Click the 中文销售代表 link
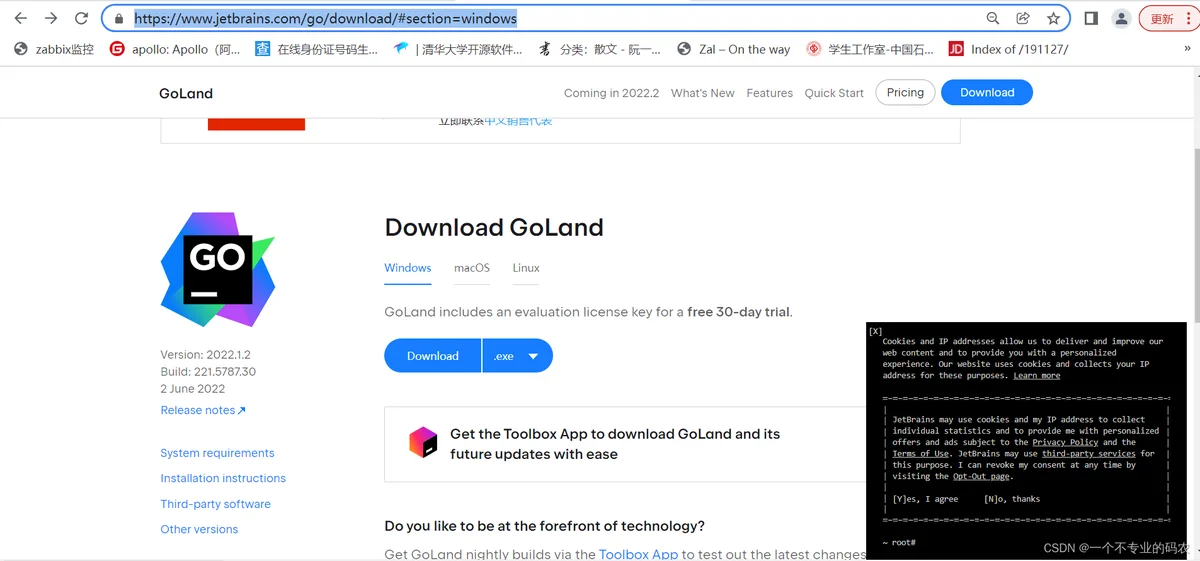1200x561 pixels. (x=518, y=121)
